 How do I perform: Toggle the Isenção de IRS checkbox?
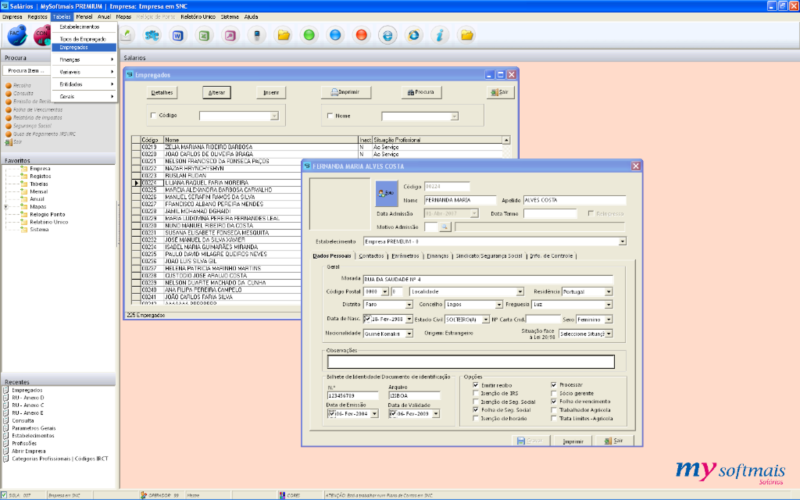click(475, 393)
